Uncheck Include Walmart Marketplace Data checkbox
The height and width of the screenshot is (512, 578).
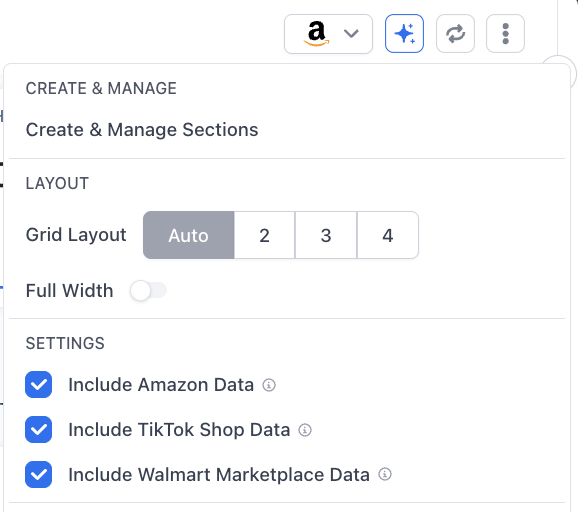(38, 474)
